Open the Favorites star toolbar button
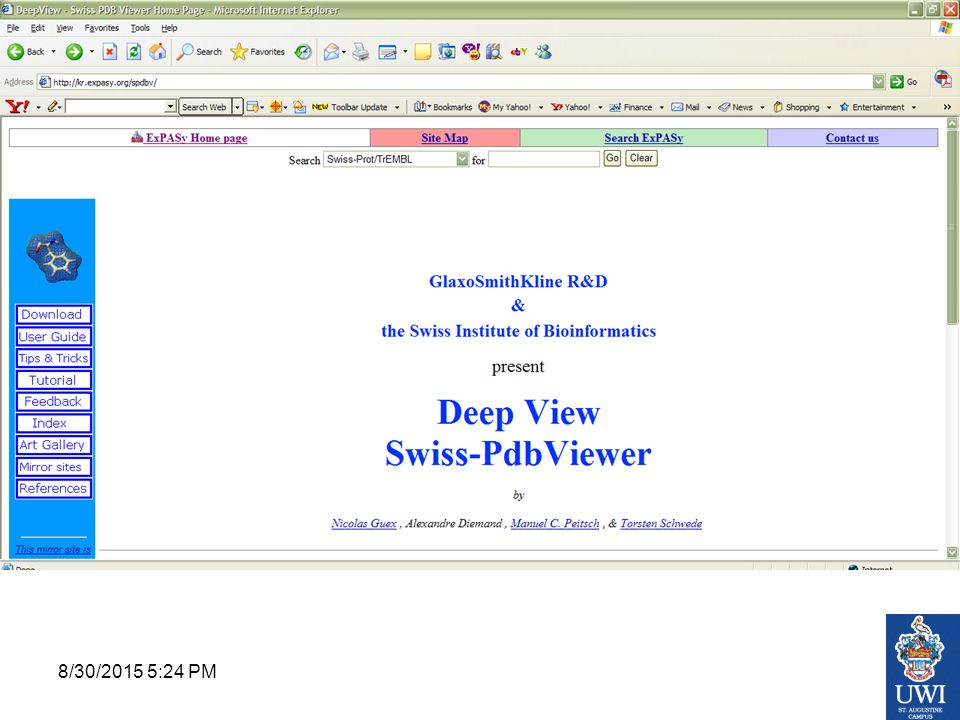The height and width of the screenshot is (720, 960). [x=258, y=52]
